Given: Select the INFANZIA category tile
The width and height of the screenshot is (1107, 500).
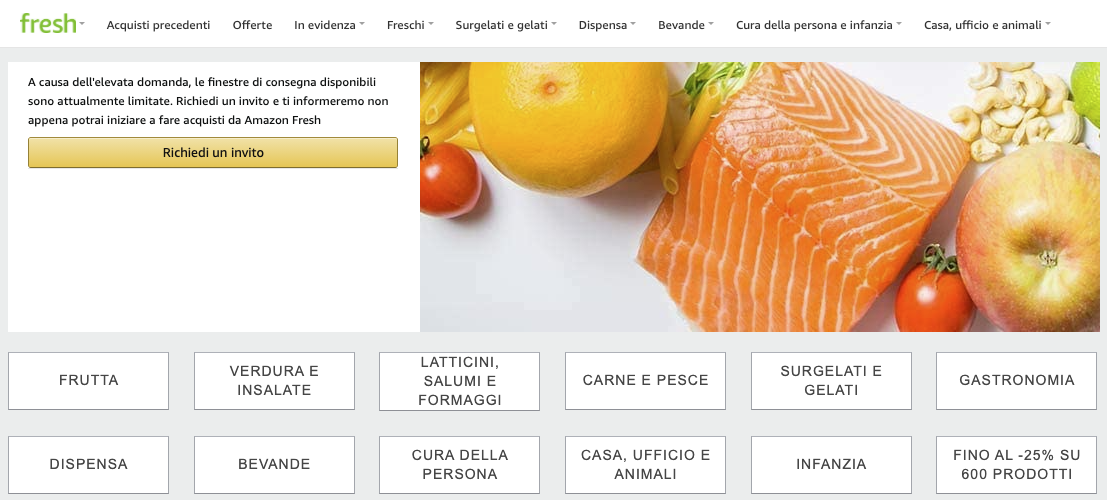Looking at the screenshot, I should (x=831, y=465).
